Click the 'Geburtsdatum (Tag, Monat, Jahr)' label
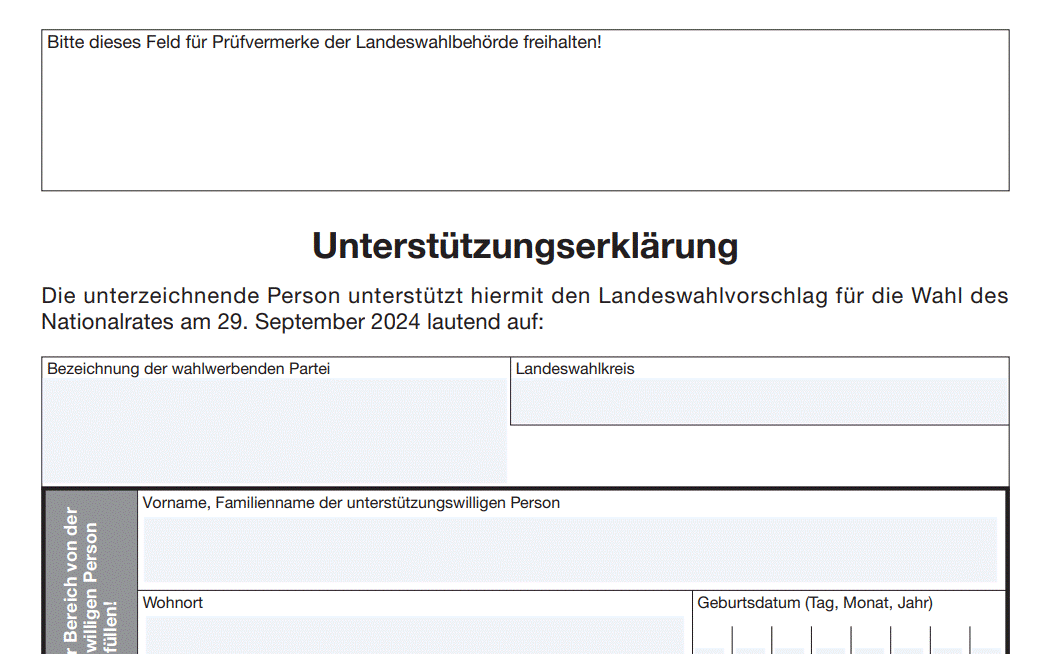1042x654 pixels. 815,603
